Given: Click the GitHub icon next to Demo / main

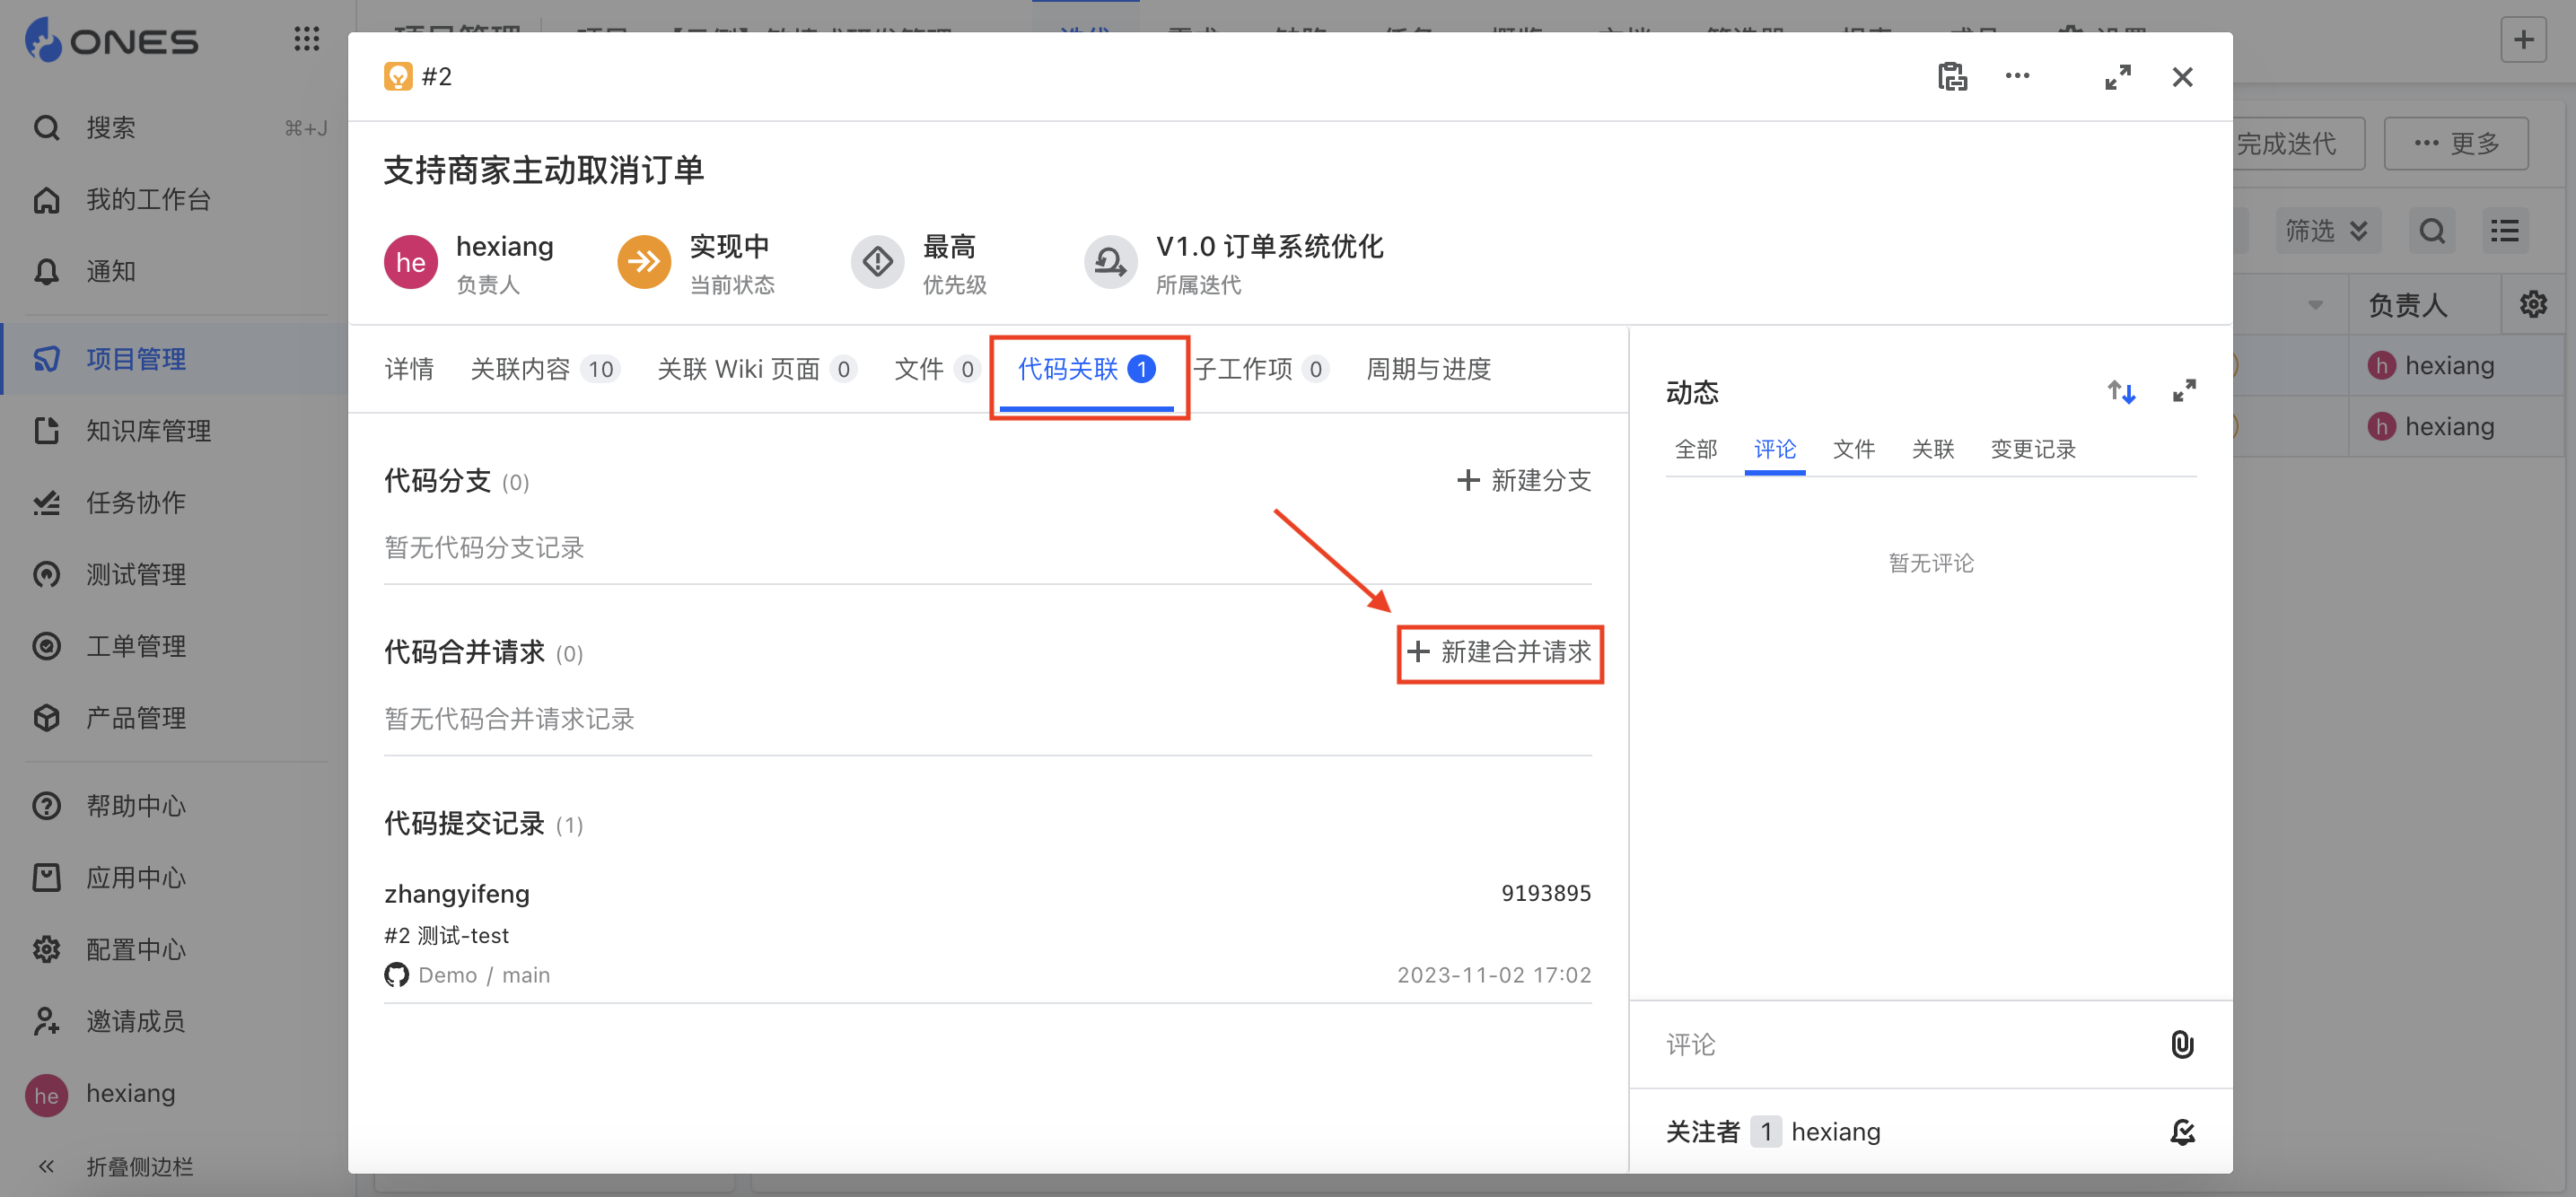Looking at the screenshot, I should [397, 975].
